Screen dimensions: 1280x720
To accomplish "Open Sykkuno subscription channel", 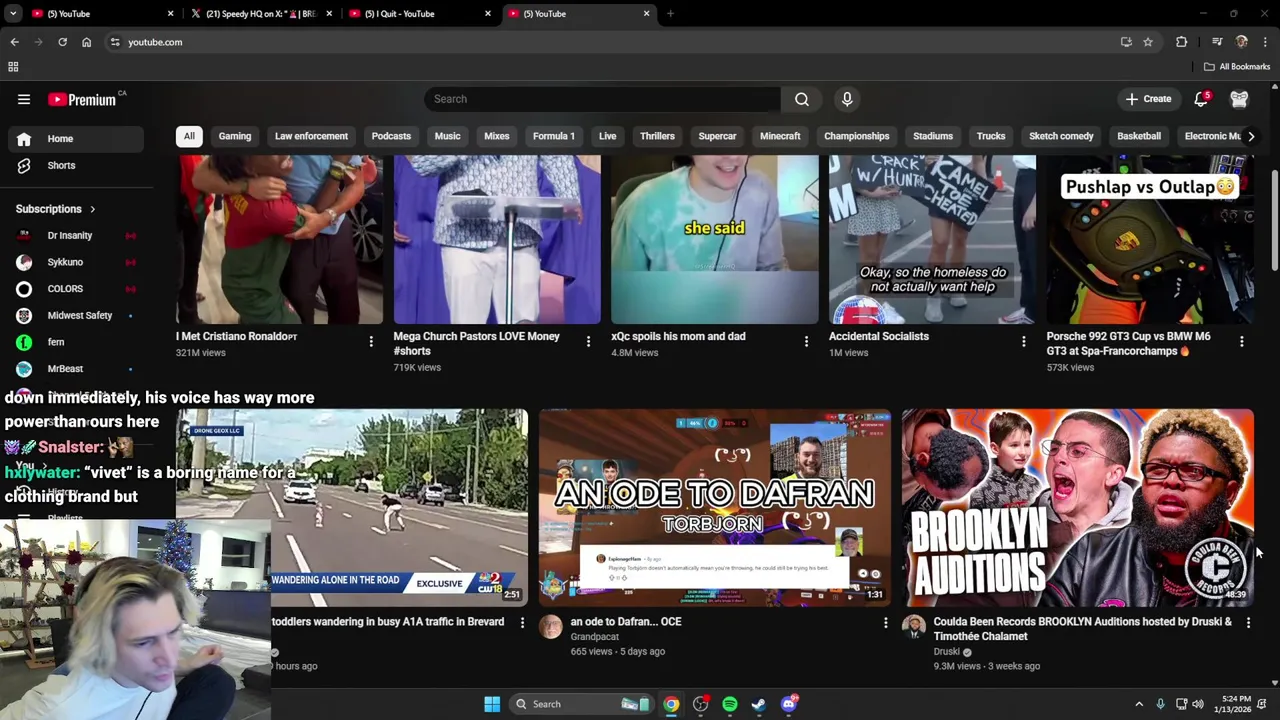I will tap(76, 262).
